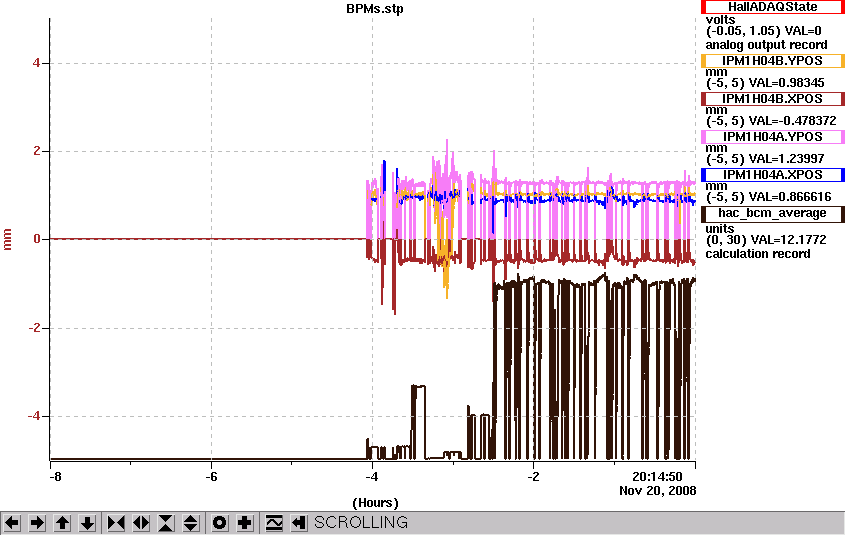Image resolution: width=845 pixels, height=535 pixels.
Task: Click the VAL=0.866616 readout
Action: click(x=790, y=197)
